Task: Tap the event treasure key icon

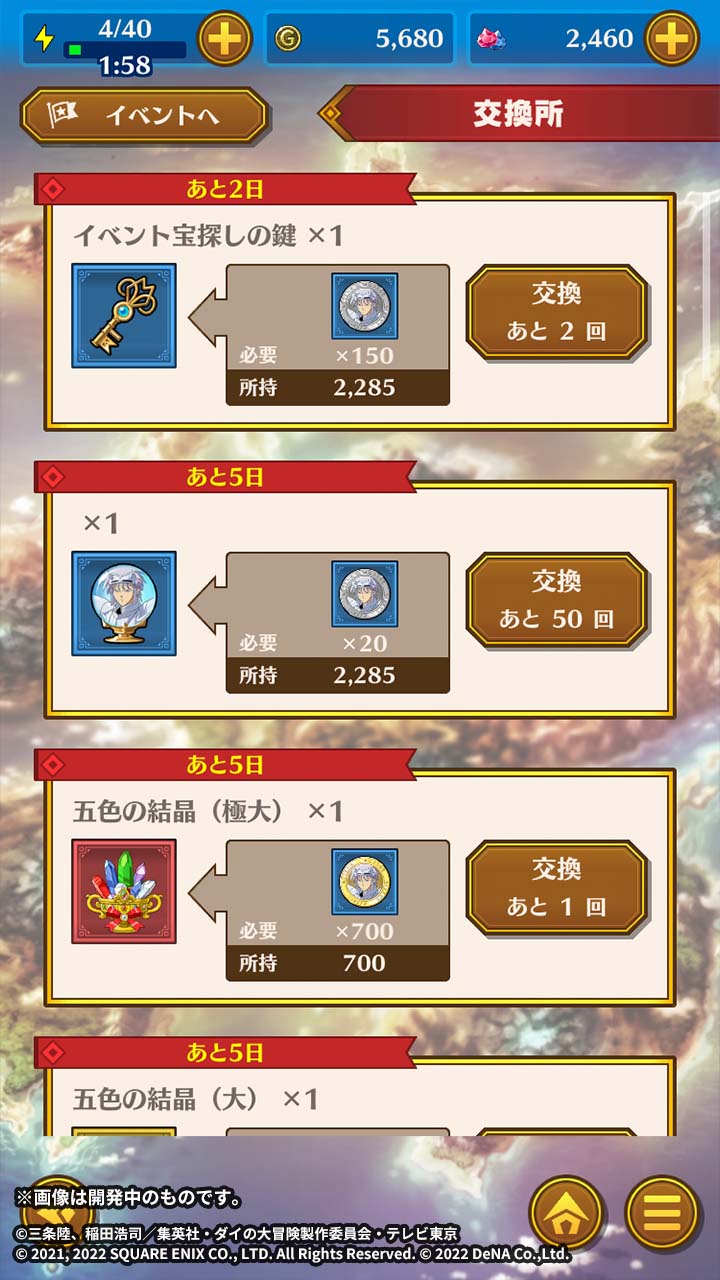Action: pyautogui.click(x=124, y=316)
